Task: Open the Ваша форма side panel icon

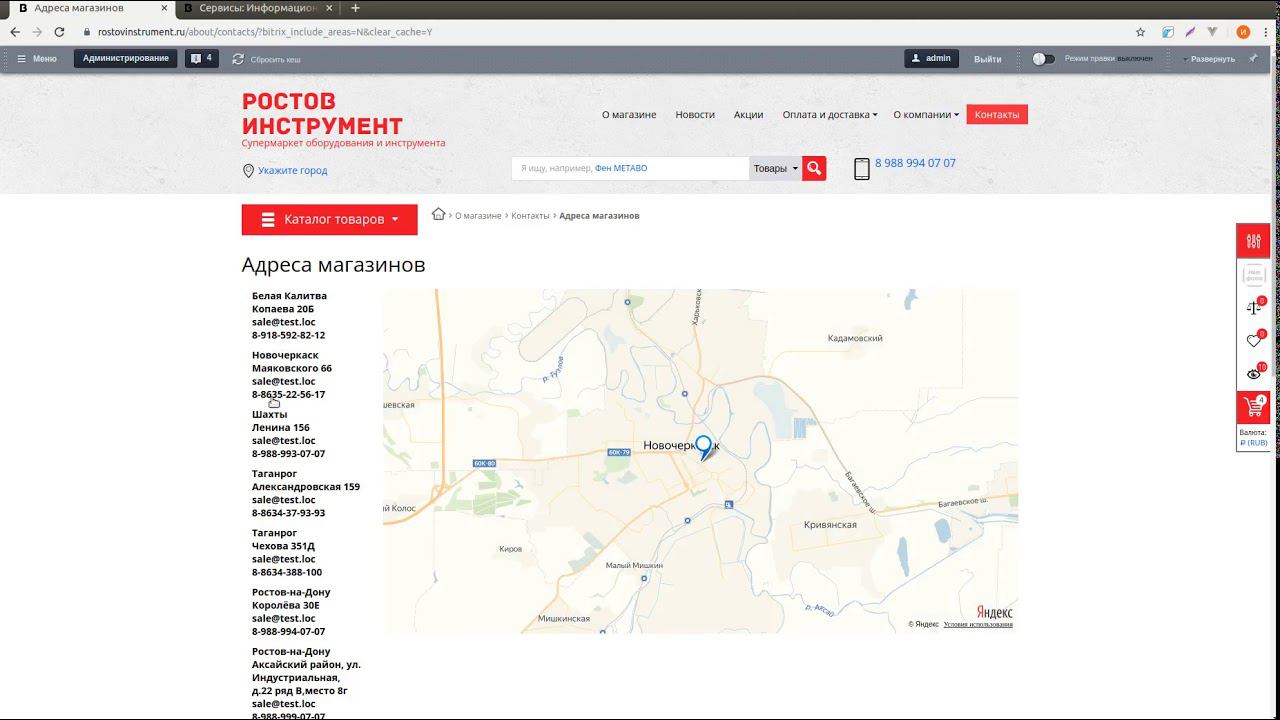Action: tap(1253, 275)
